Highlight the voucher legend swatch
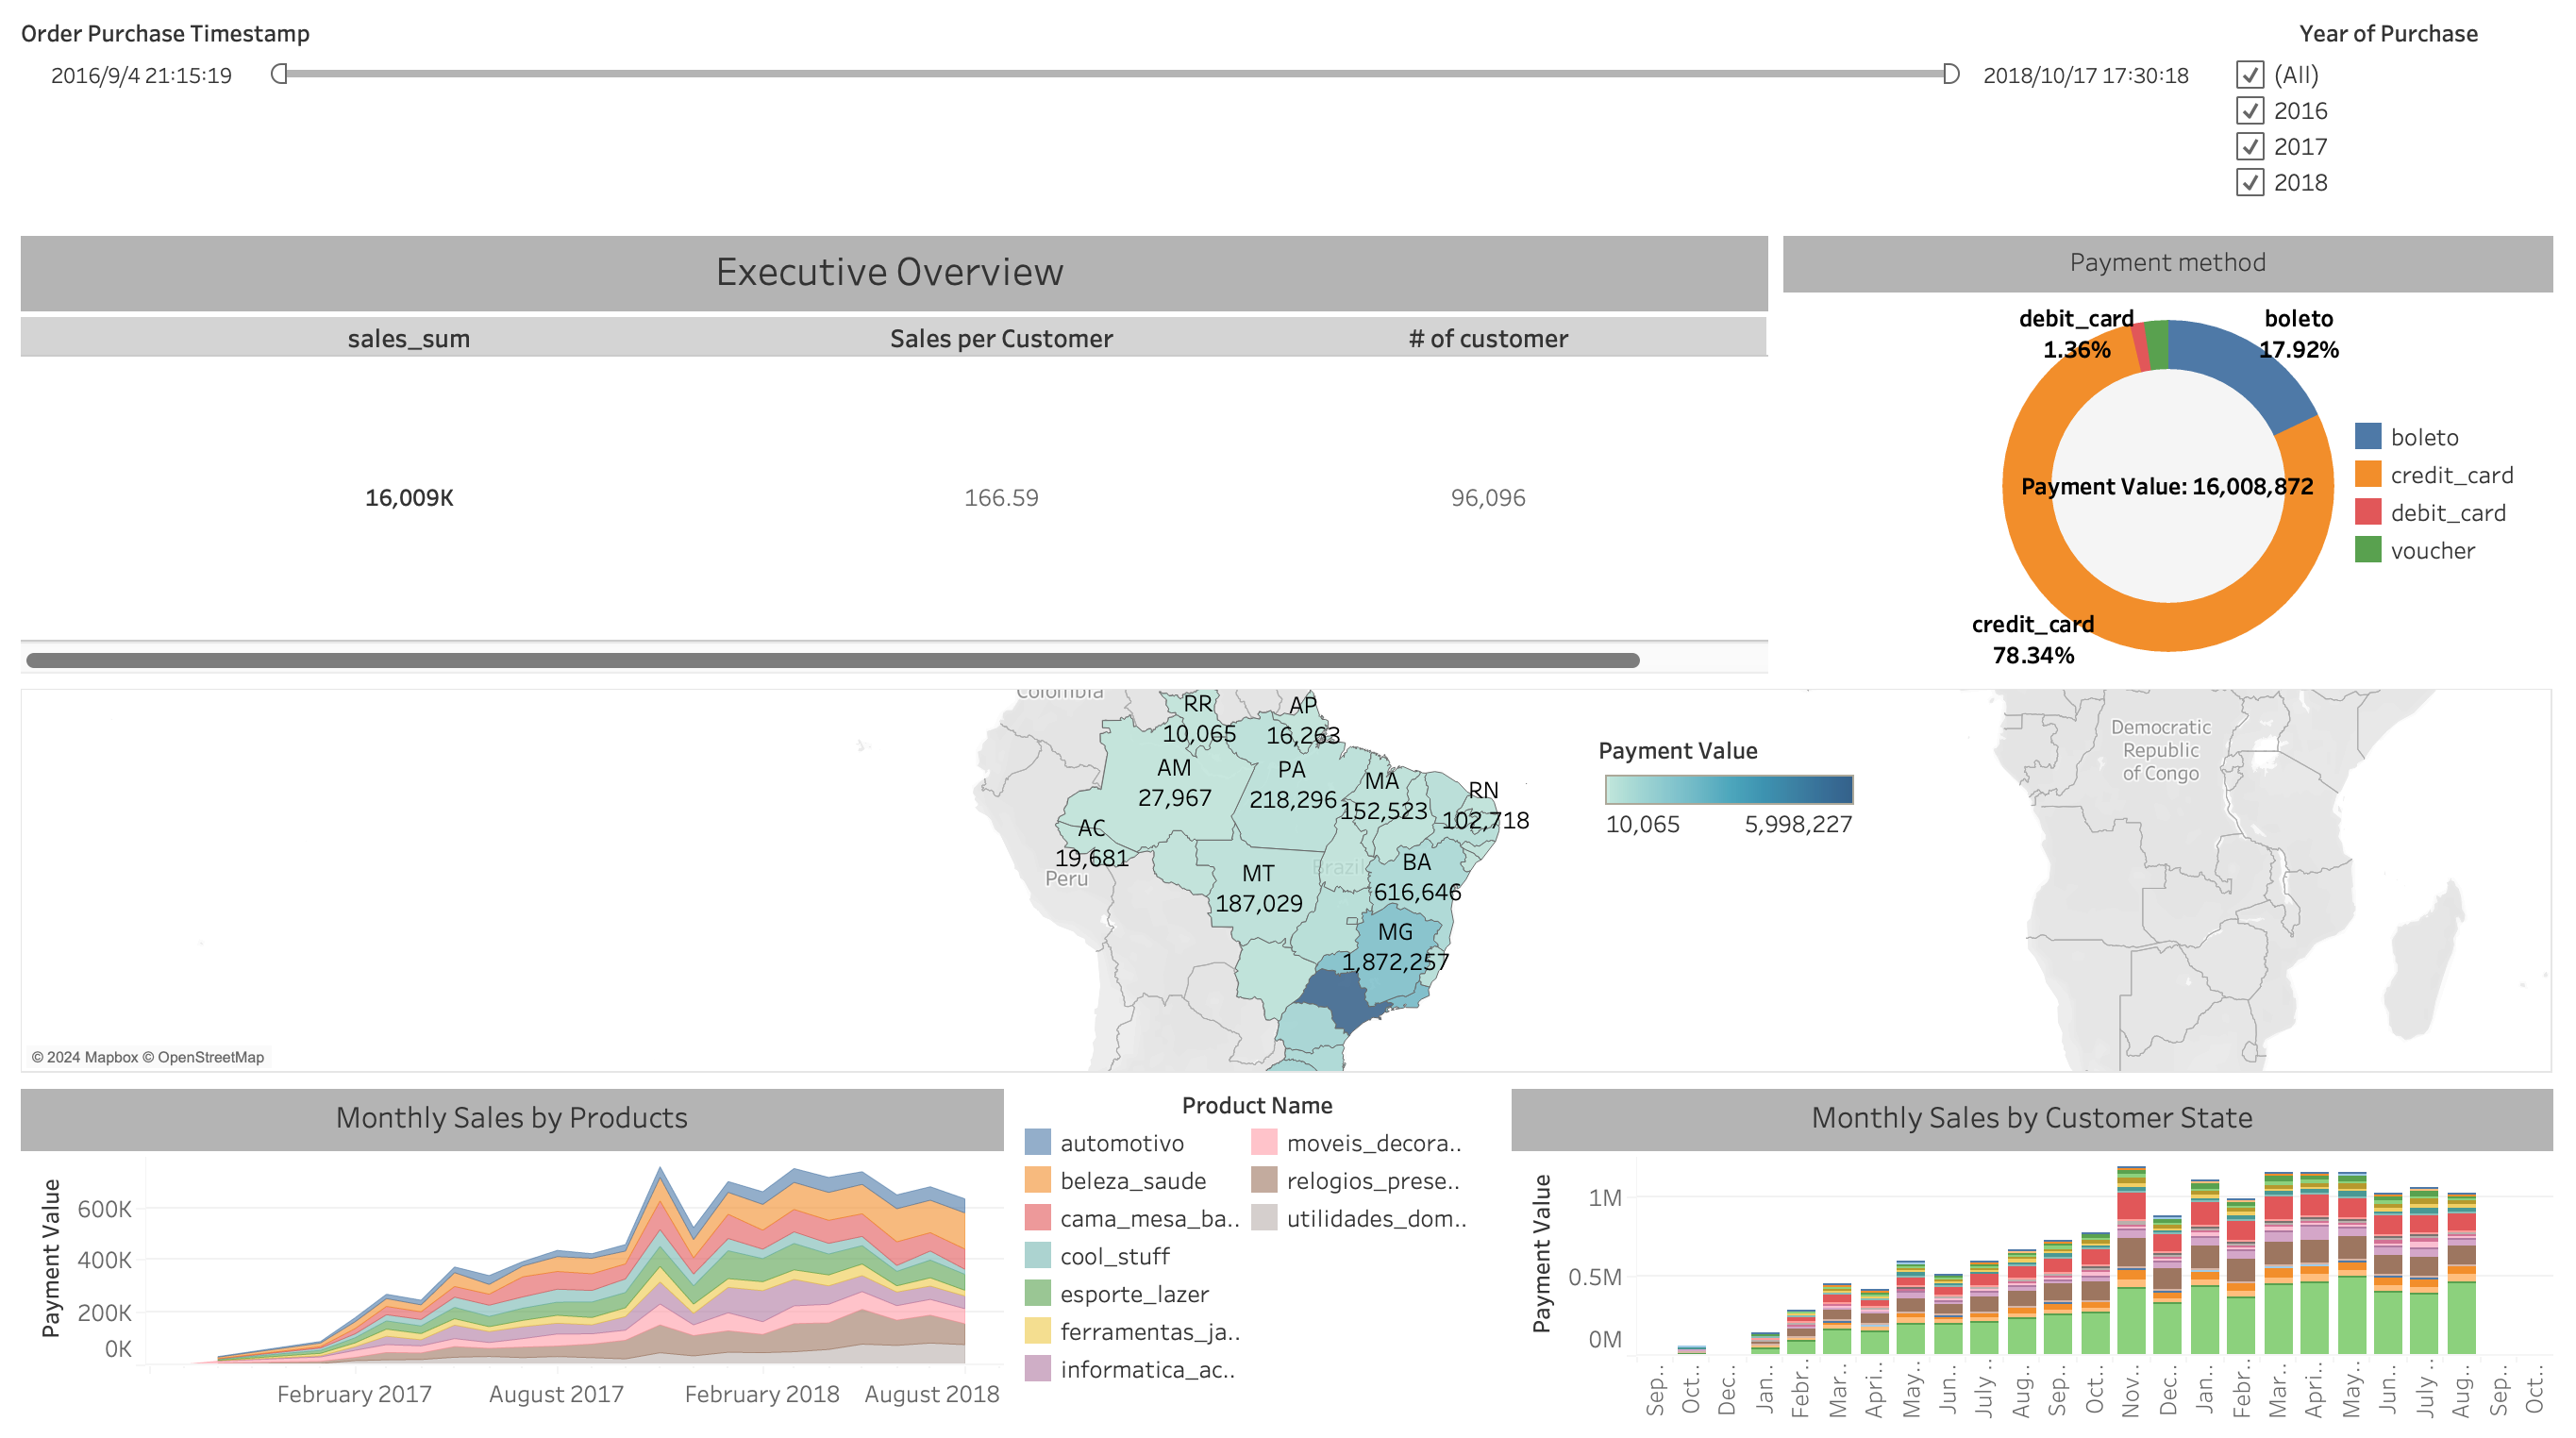Screen dimensions: 2576x1438 pyautogui.click(x=2367, y=550)
